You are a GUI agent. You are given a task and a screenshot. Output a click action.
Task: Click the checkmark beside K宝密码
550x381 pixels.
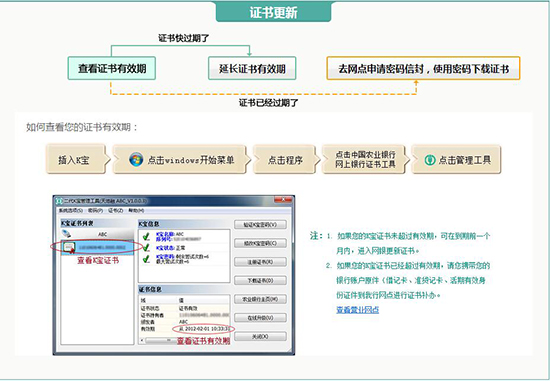click(146, 259)
